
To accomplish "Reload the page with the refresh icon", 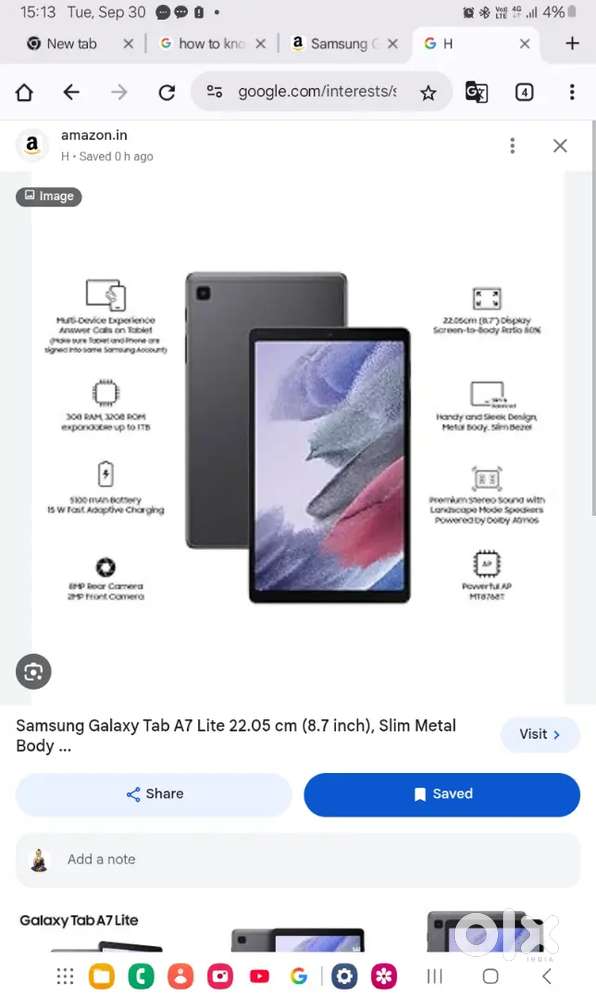I will (x=167, y=93).
